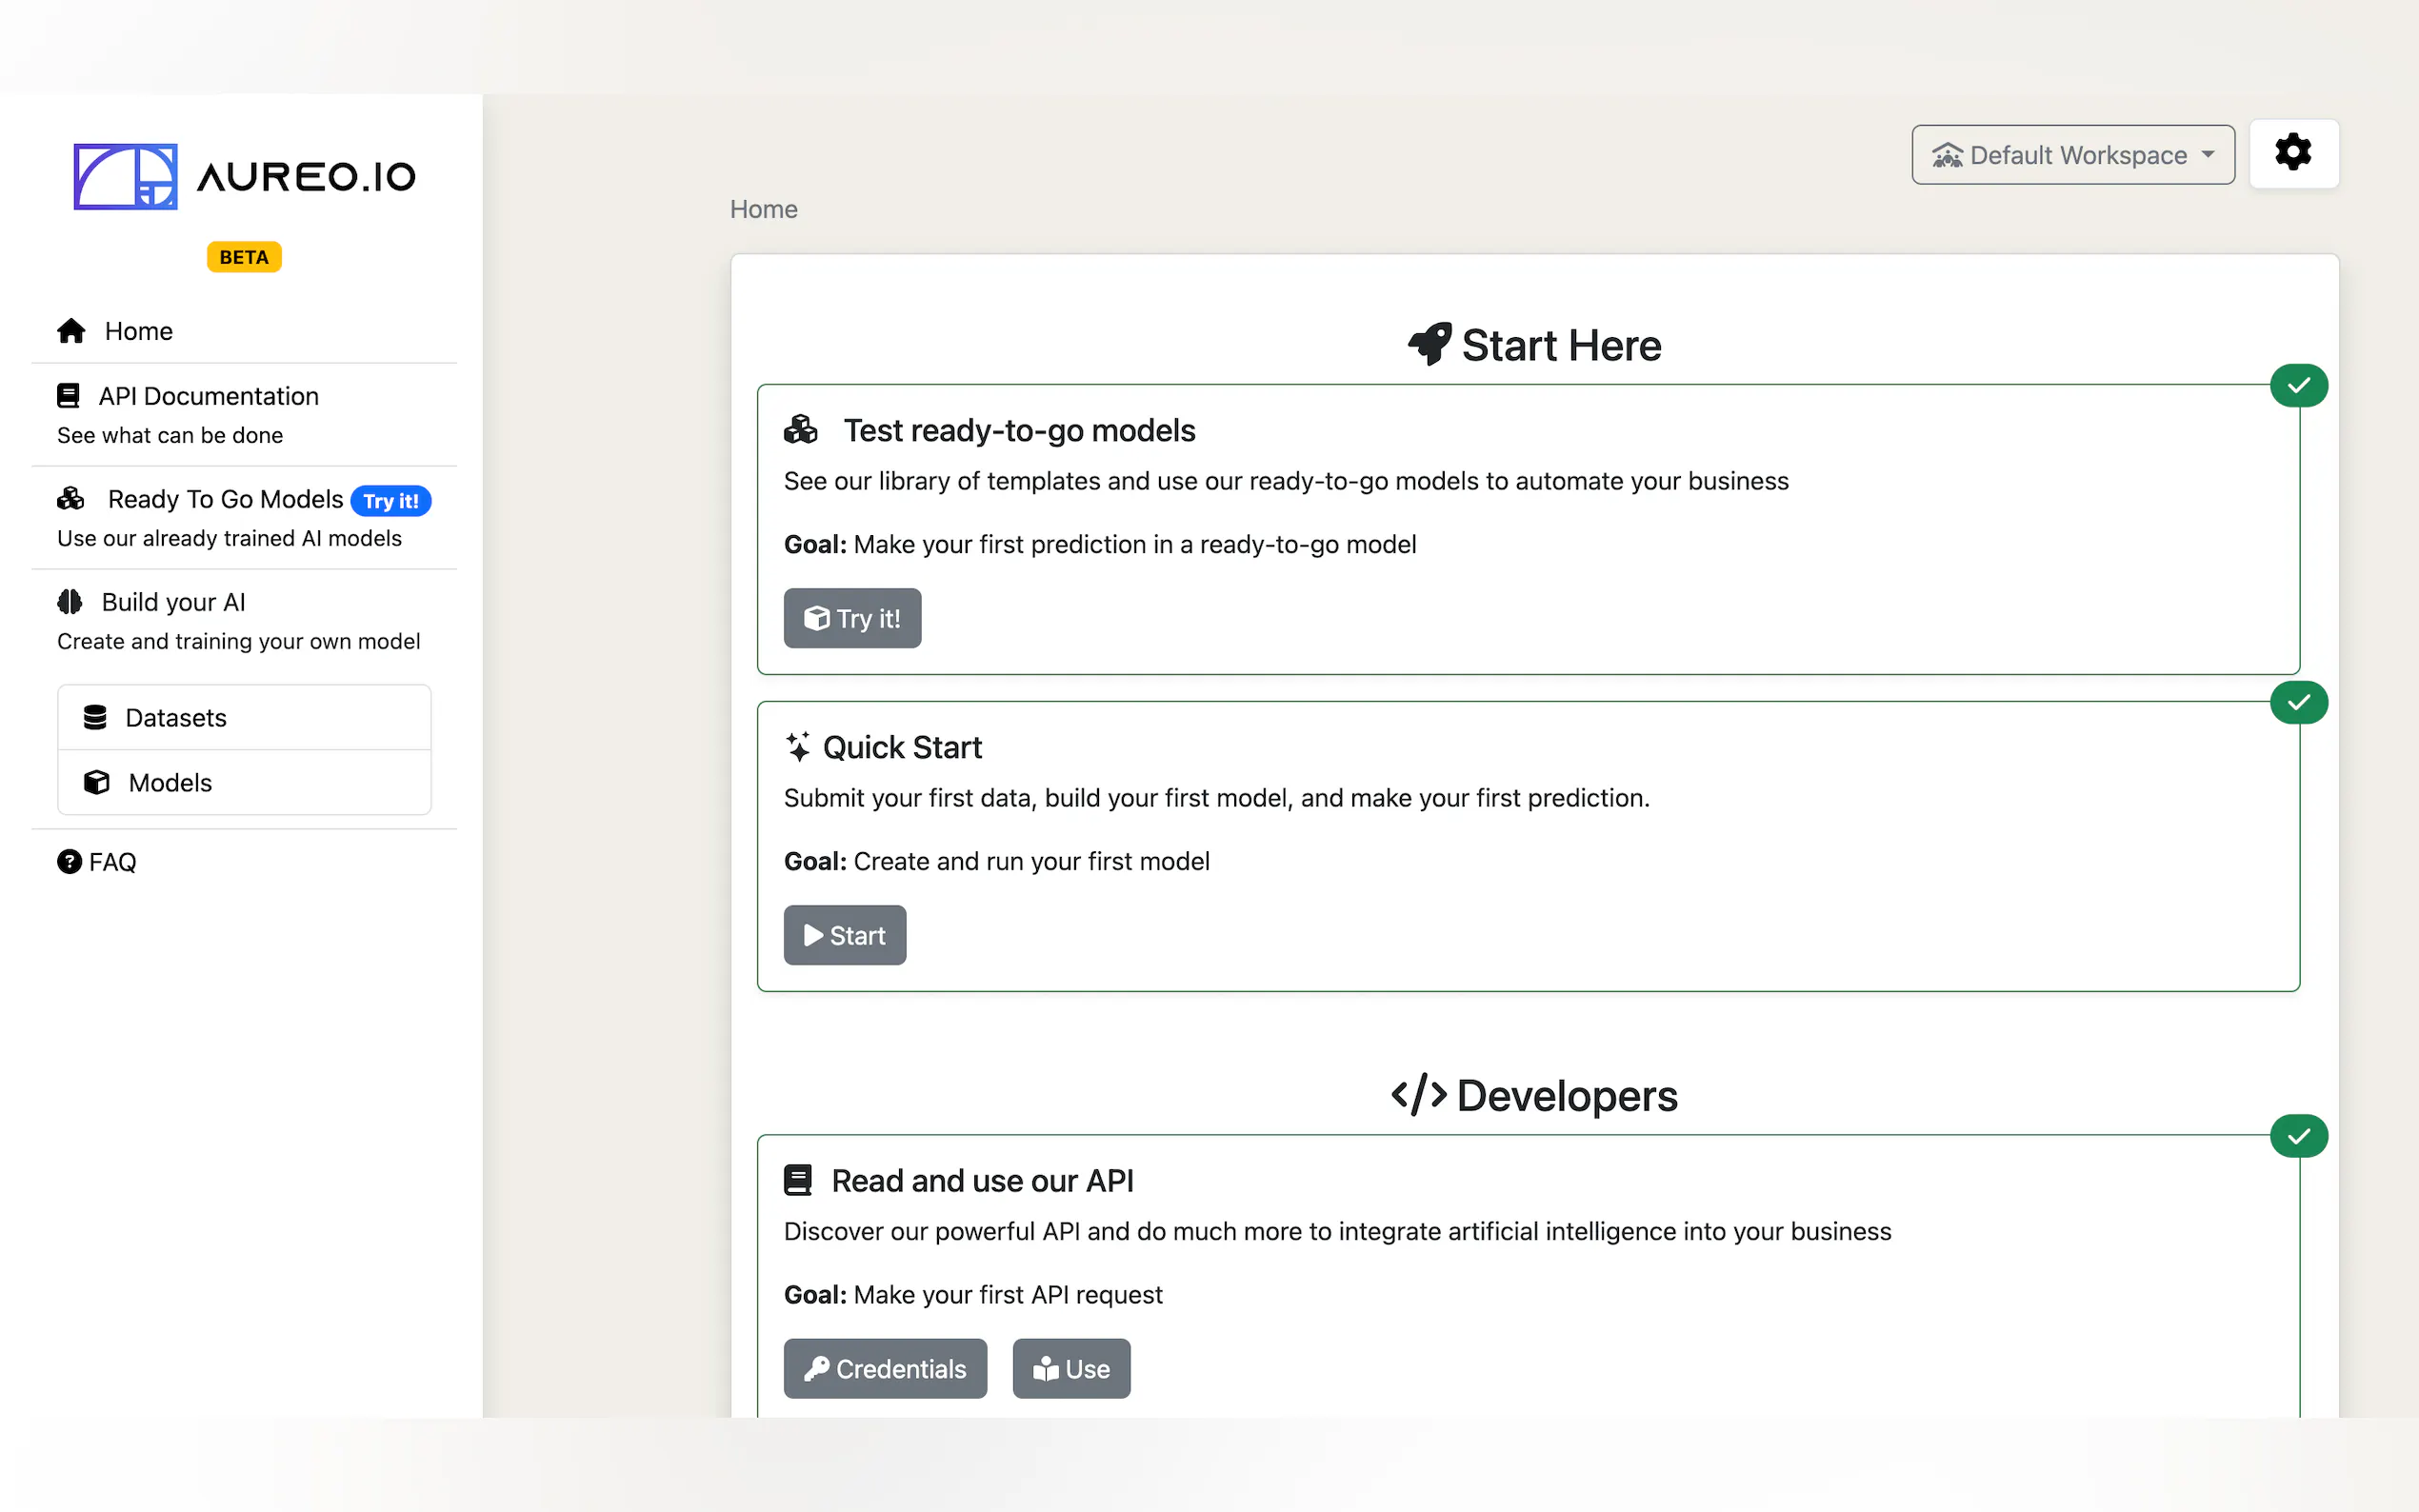Click the Build your AI brain icon
Viewport: 2419px width, 1512px height.
pyautogui.click(x=70, y=602)
